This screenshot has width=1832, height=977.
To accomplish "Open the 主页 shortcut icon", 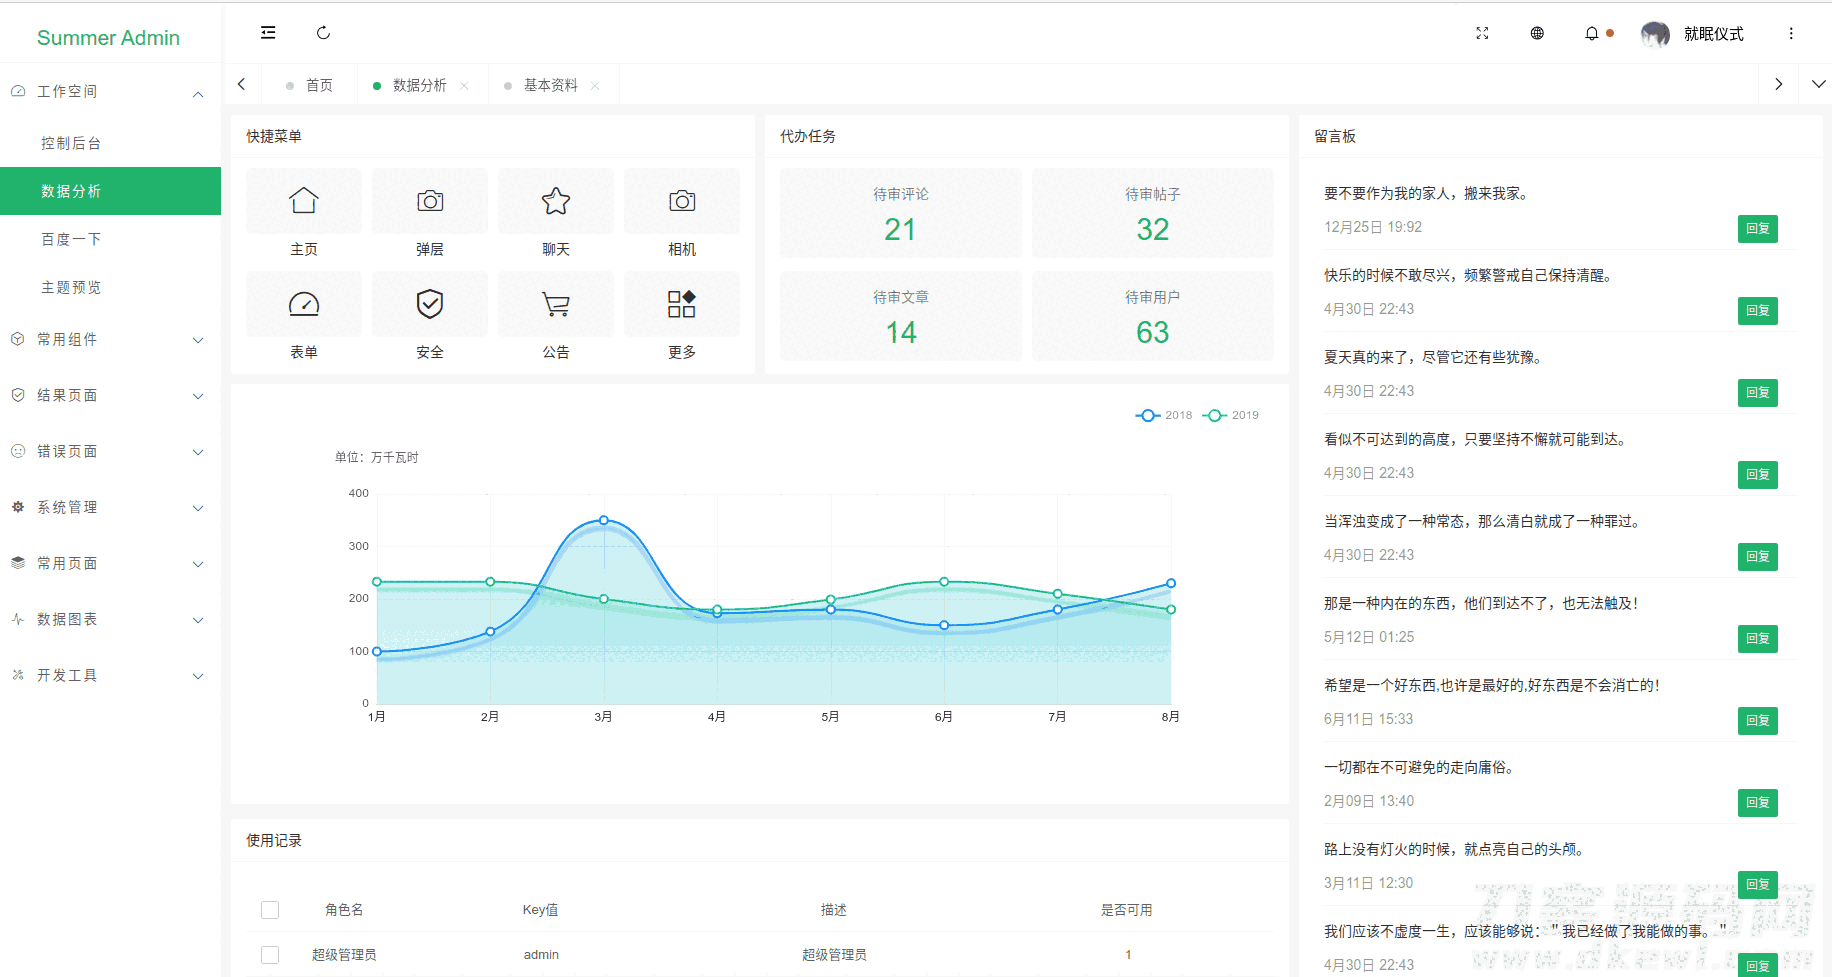I will (x=303, y=201).
